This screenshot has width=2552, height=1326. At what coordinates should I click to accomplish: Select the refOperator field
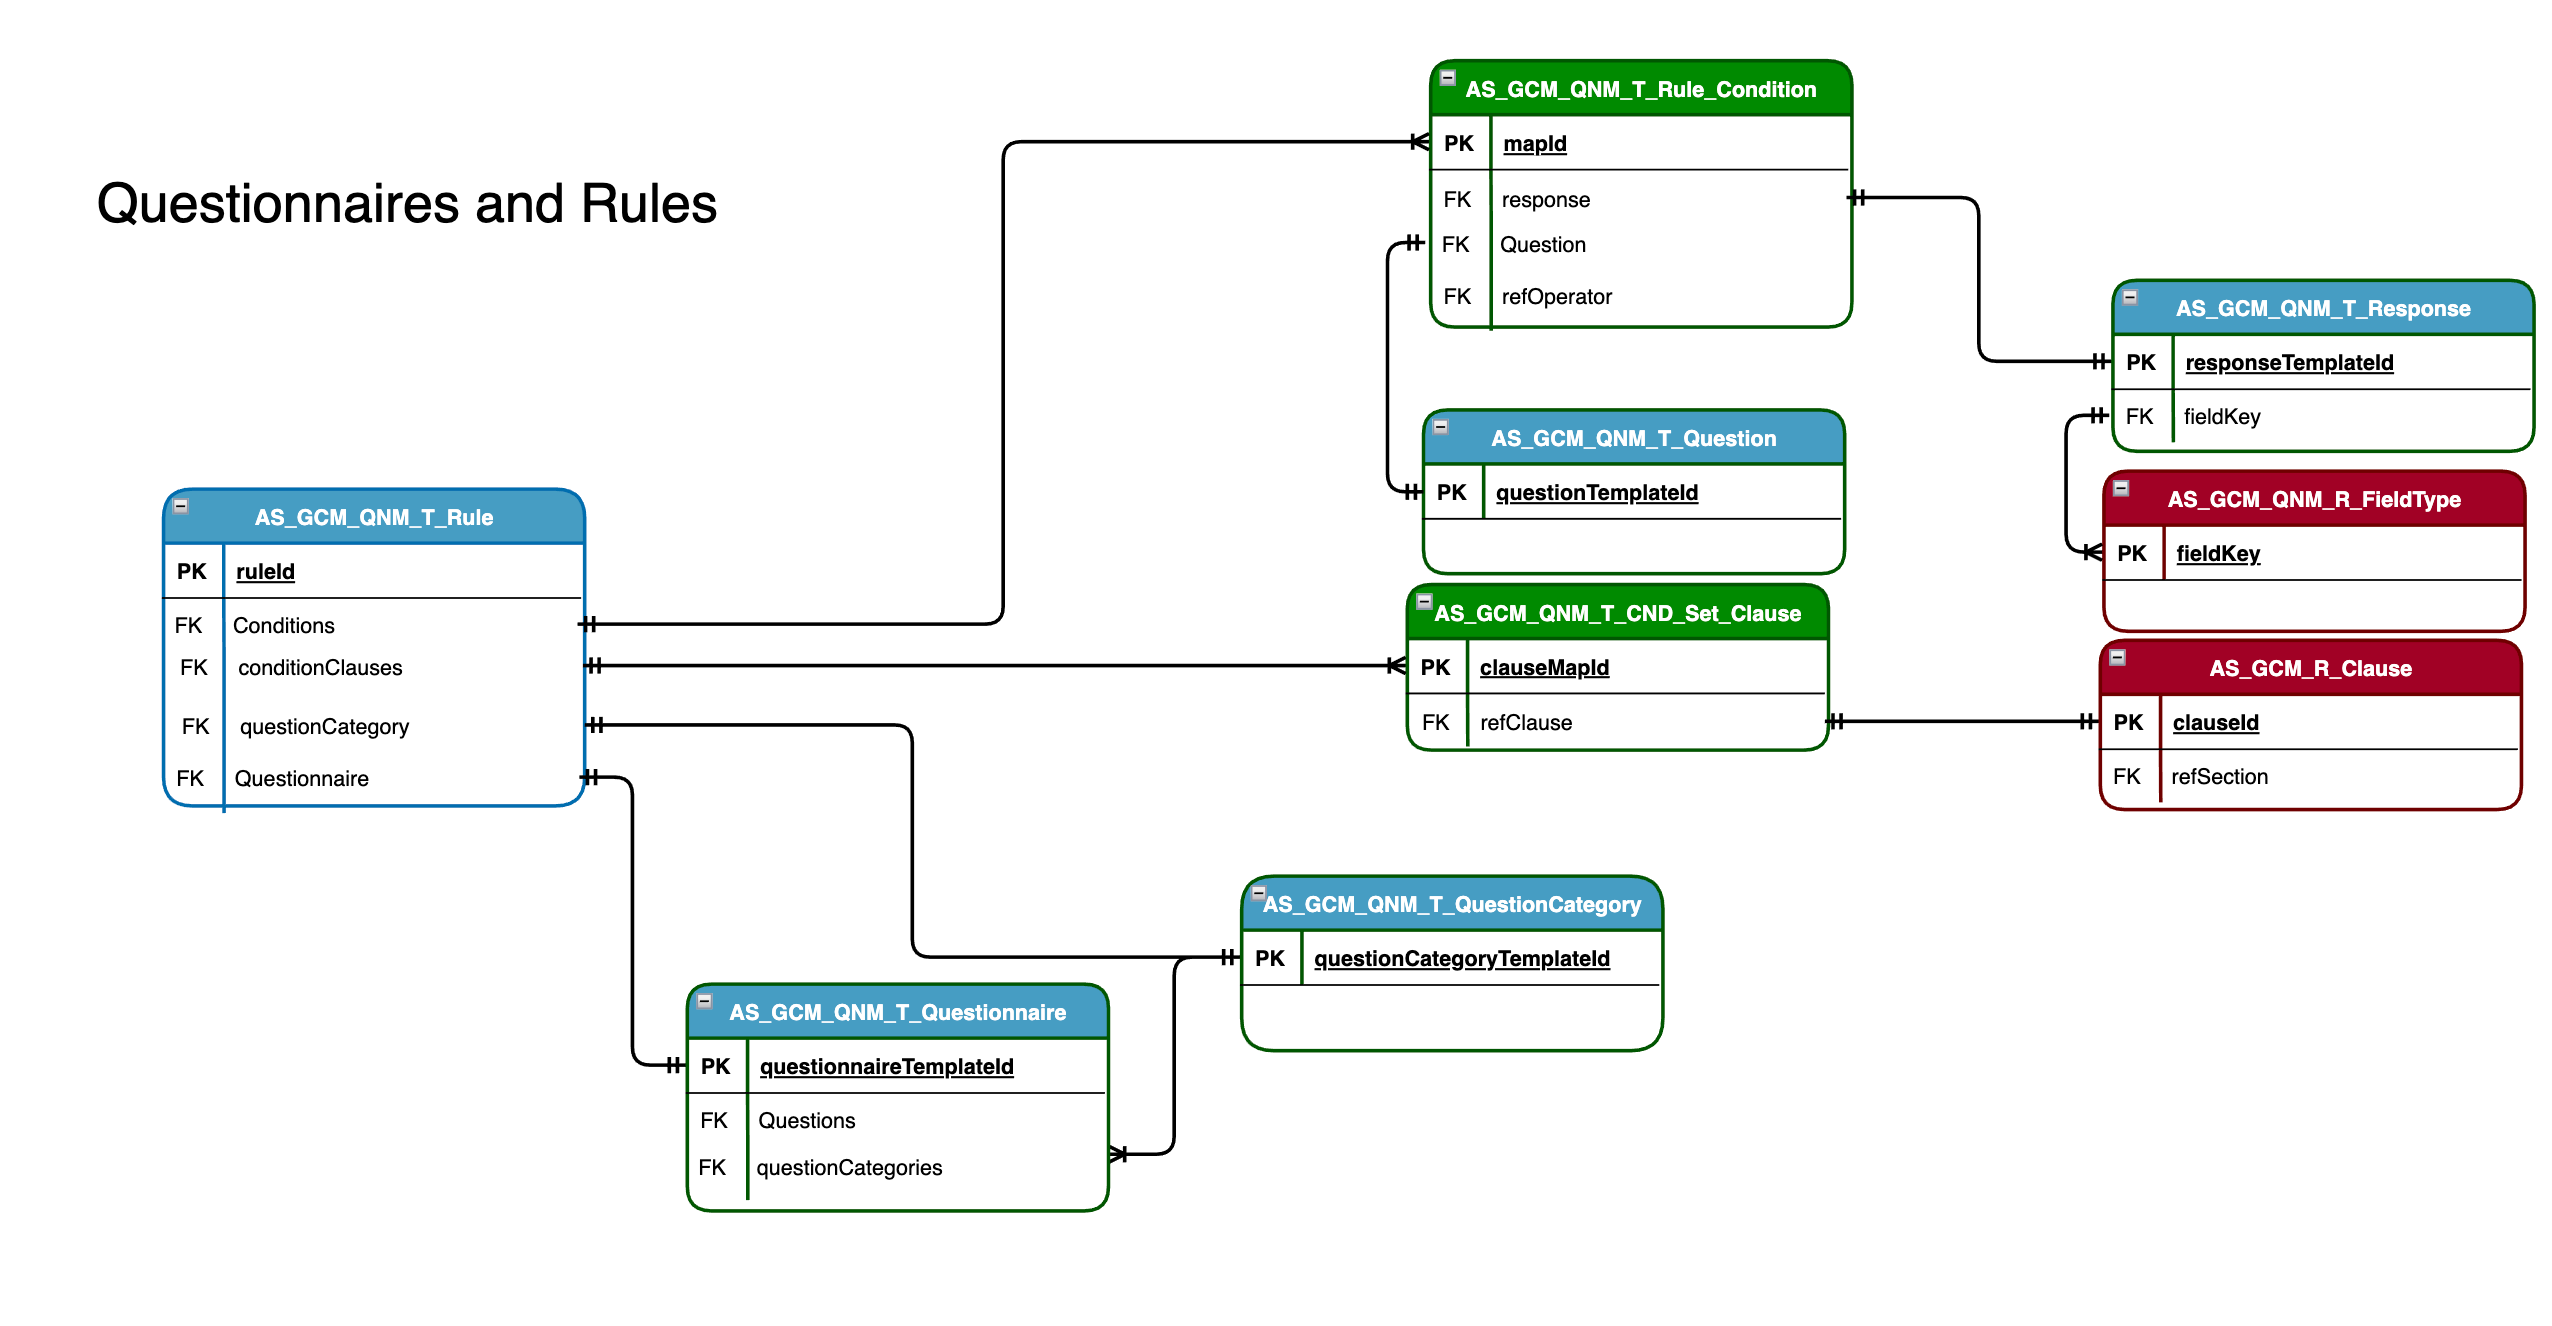[x=1557, y=297]
